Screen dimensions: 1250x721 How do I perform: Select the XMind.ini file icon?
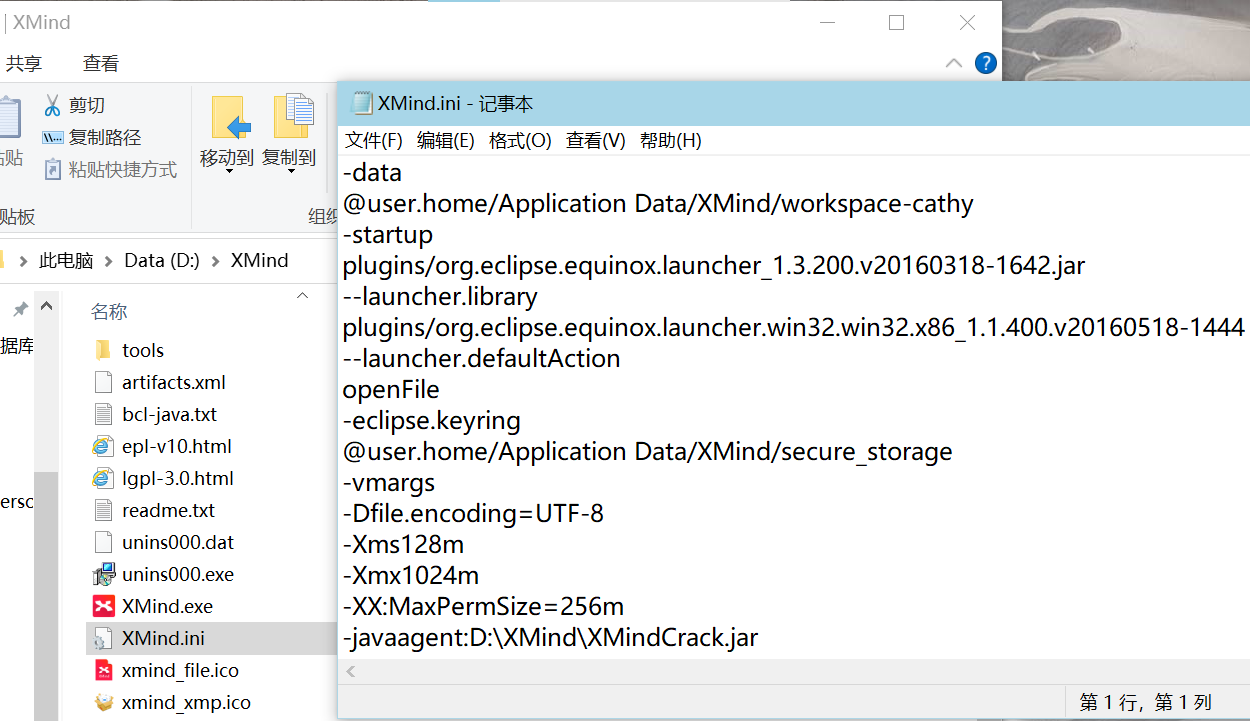(103, 638)
